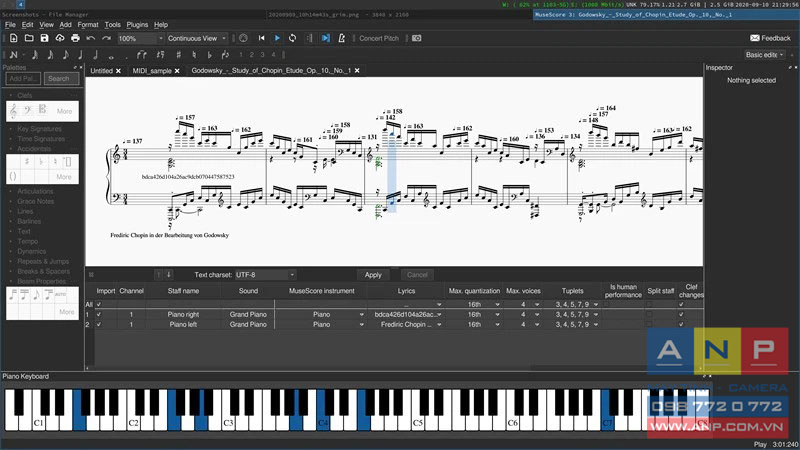Flip note direction icon

coord(225,55)
